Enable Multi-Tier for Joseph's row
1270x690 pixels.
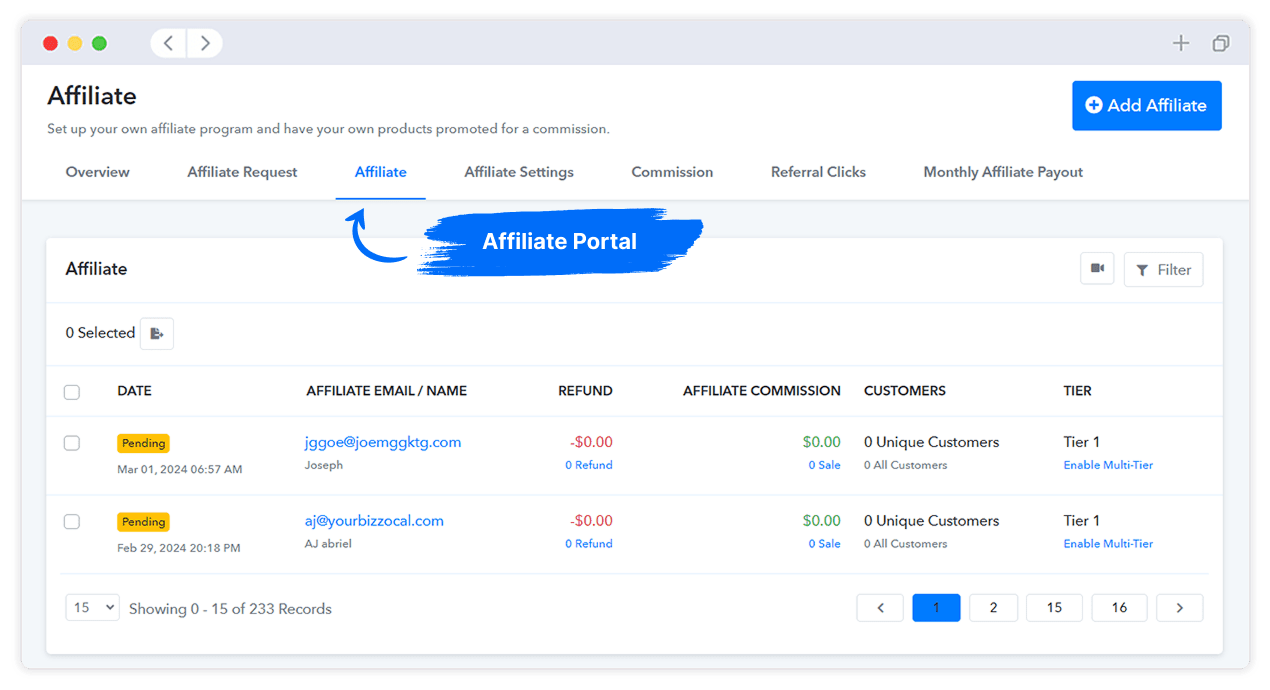coord(1108,464)
